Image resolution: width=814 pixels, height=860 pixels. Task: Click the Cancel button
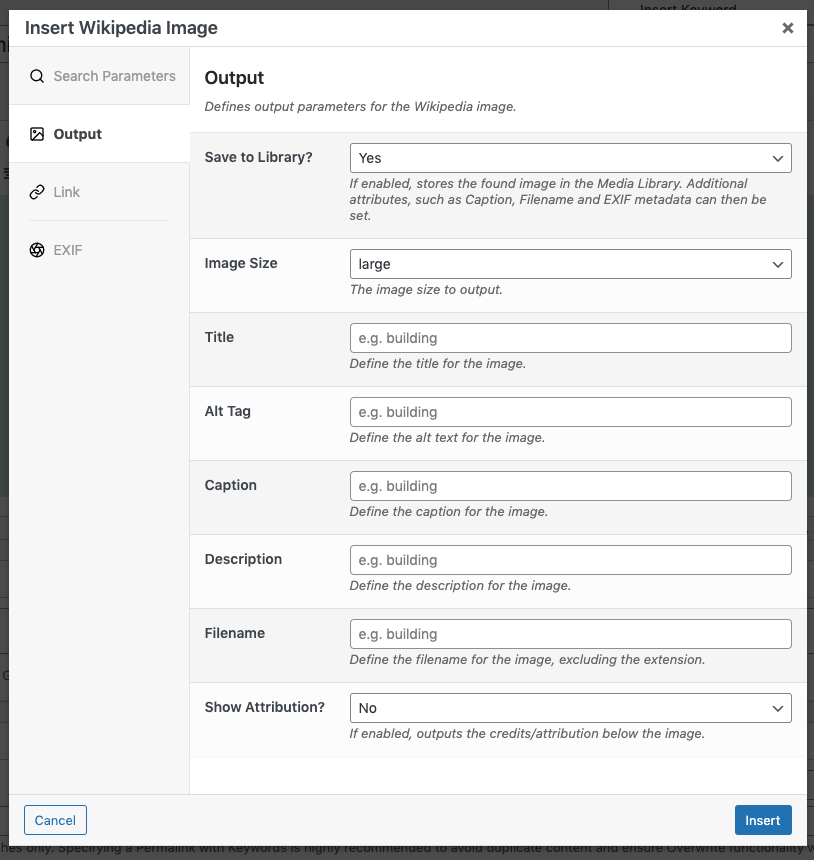click(x=55, y=820)
